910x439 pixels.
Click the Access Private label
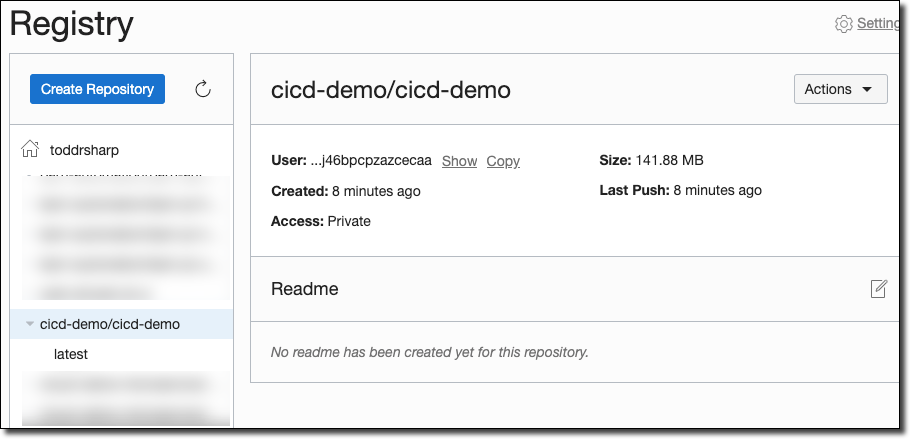[321, 221]
